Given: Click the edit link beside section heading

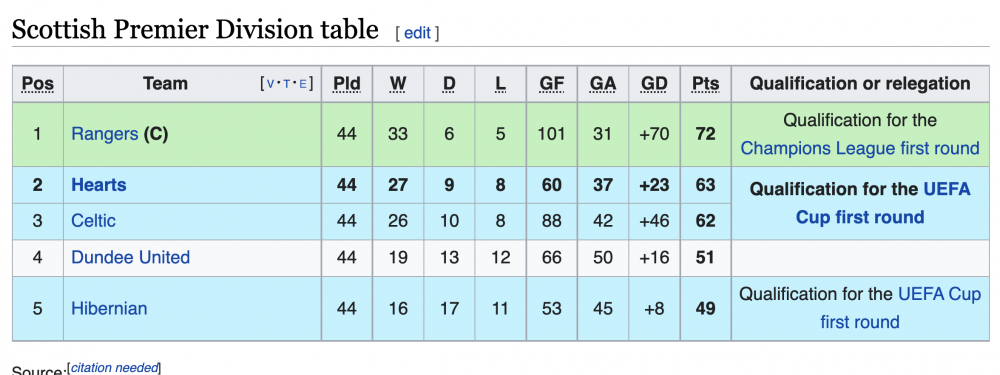Looking at the screenshot, I should pos(417,33).
